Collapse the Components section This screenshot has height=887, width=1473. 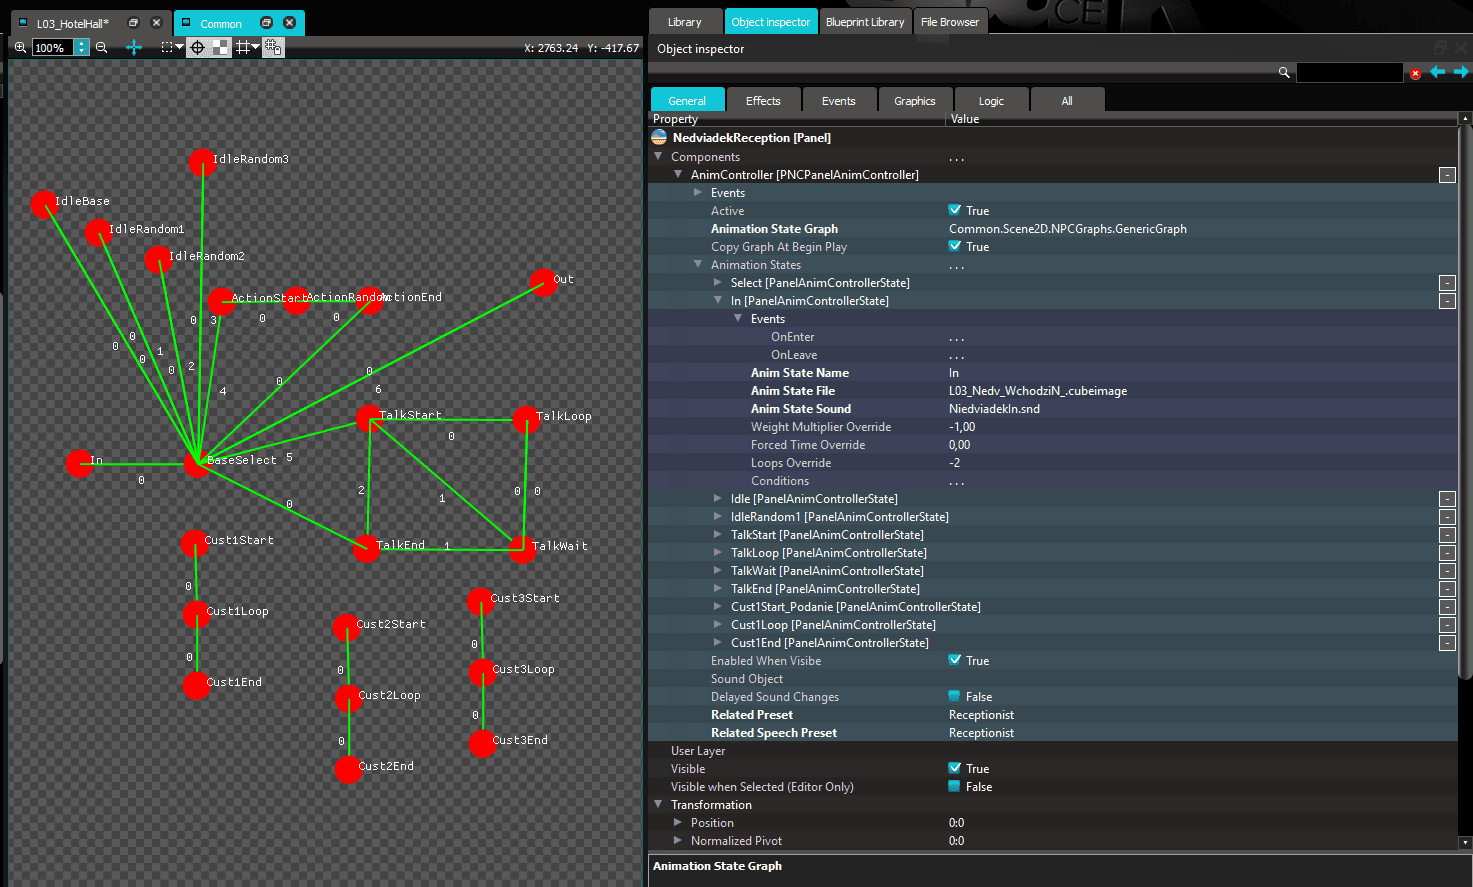[658, 157]
